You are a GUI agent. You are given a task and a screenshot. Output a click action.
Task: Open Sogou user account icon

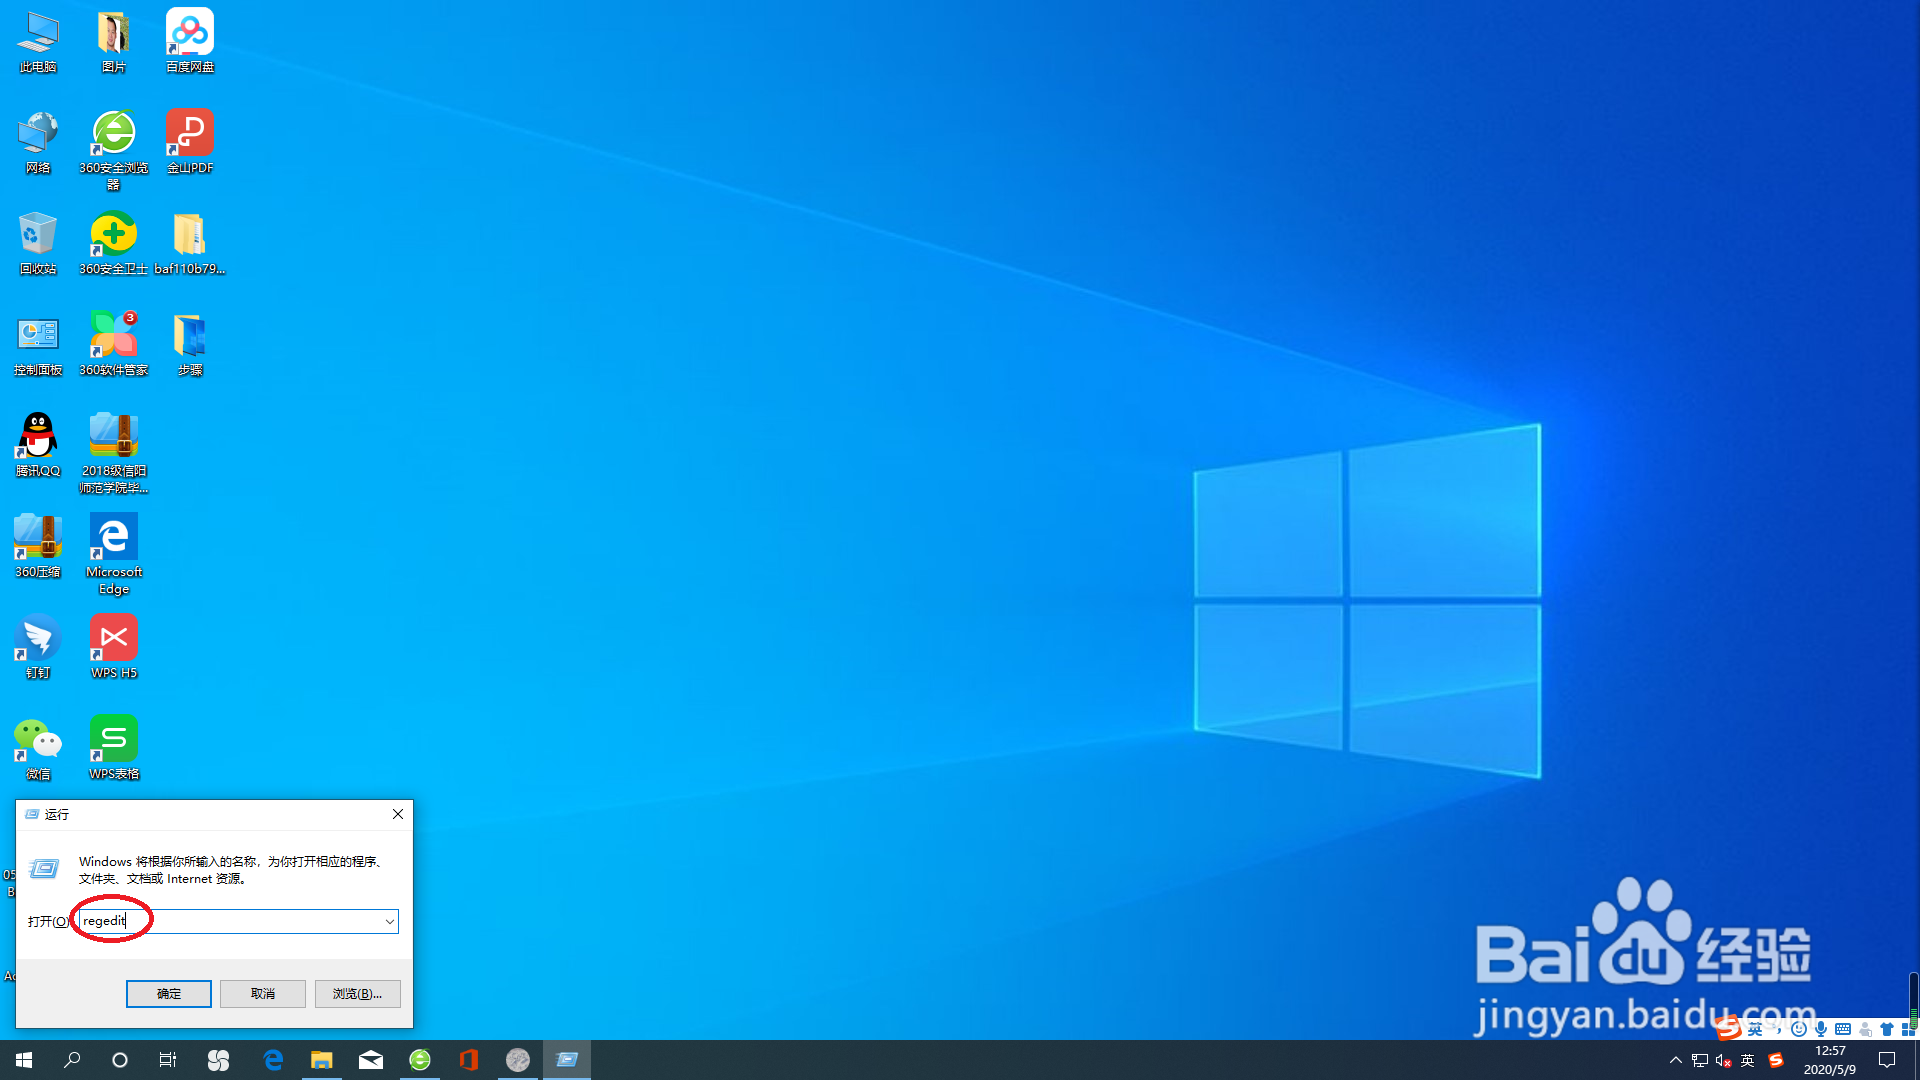point(1865,1029)
